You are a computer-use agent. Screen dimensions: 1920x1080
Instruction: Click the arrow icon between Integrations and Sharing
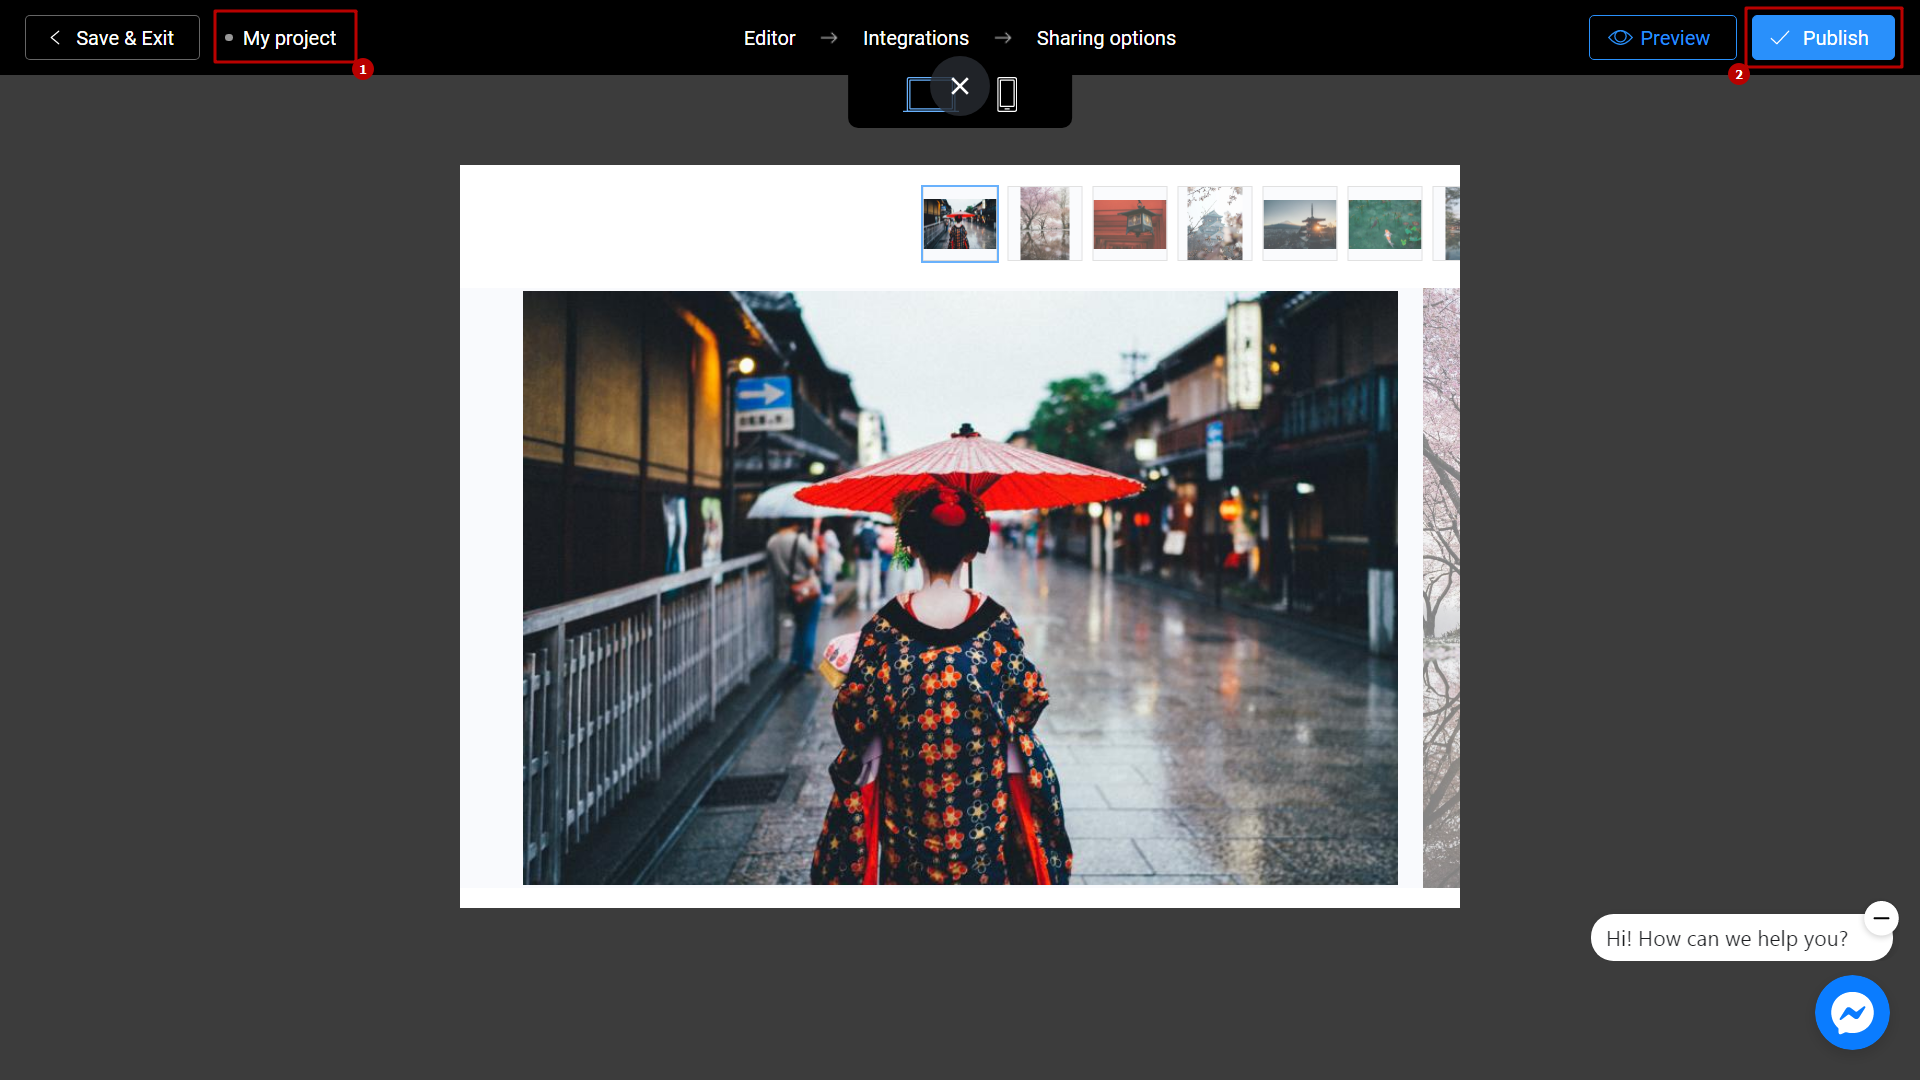[x=1002, y=37]
